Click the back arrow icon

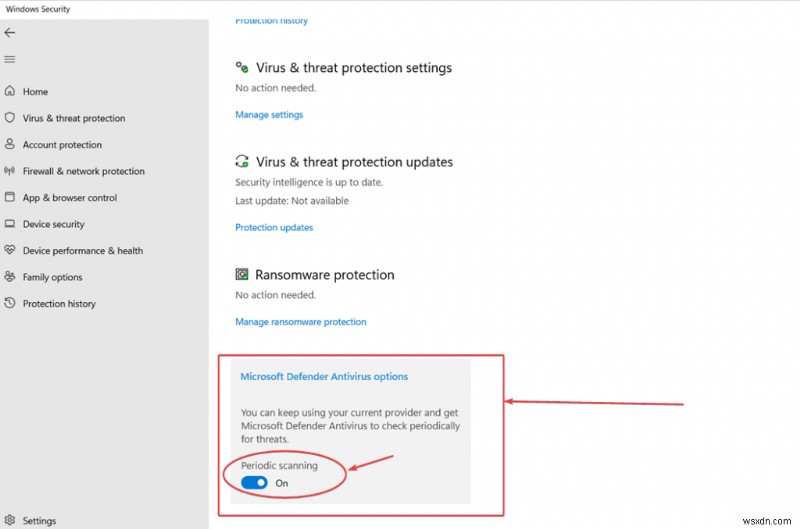click(x=10, y=32)
